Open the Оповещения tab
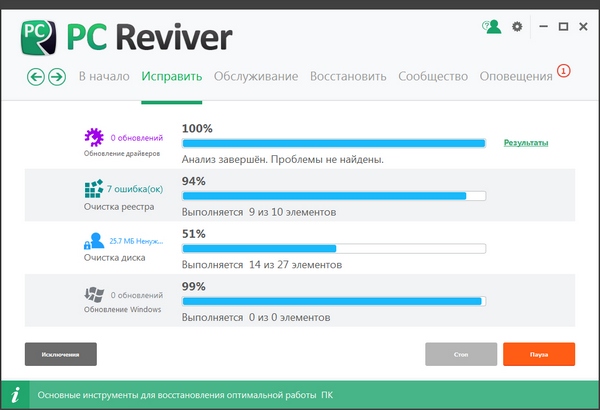Viewport: 600px width, 410px height. coord(516,76)
